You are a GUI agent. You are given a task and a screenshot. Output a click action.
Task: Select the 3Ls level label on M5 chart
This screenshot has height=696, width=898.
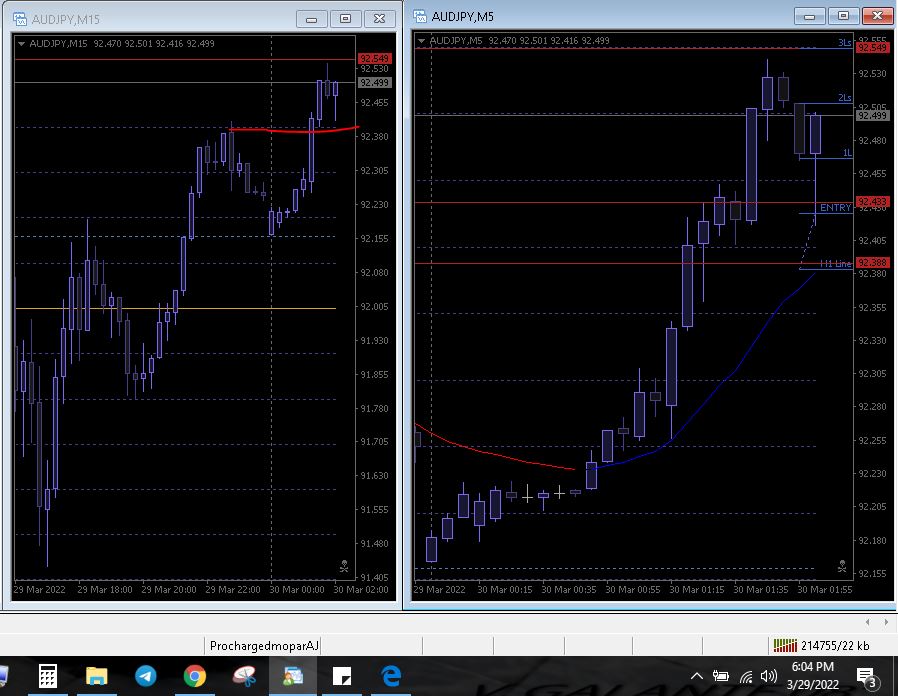pos(844,42)
